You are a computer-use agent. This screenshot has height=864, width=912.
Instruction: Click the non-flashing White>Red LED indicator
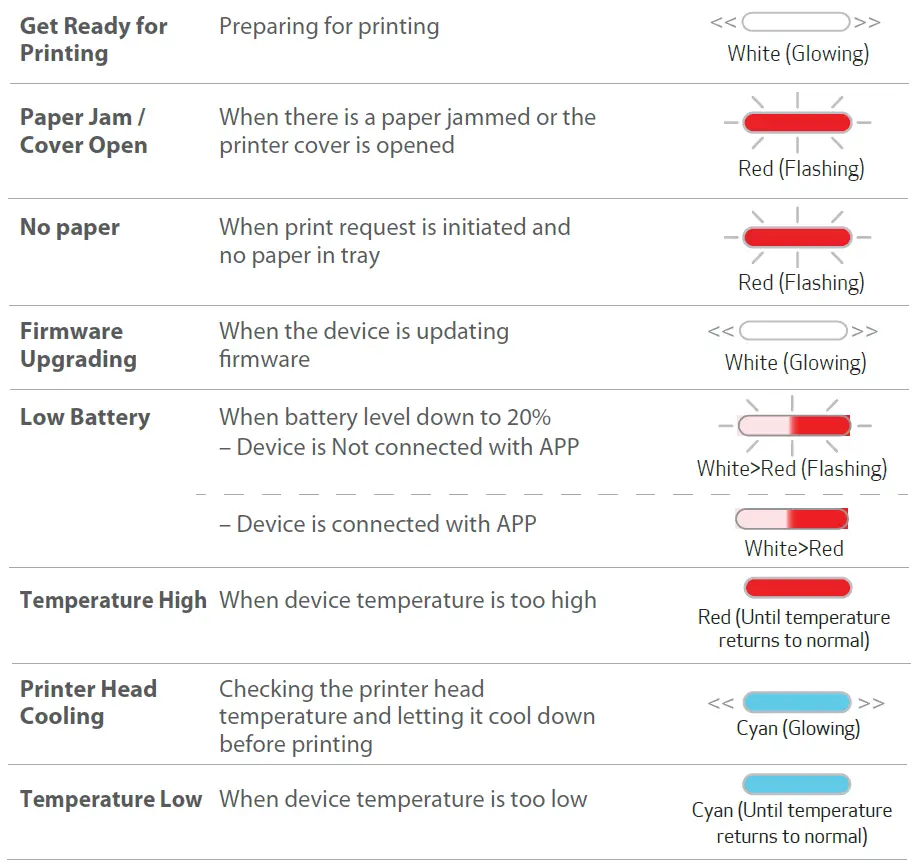click(792, 519)
